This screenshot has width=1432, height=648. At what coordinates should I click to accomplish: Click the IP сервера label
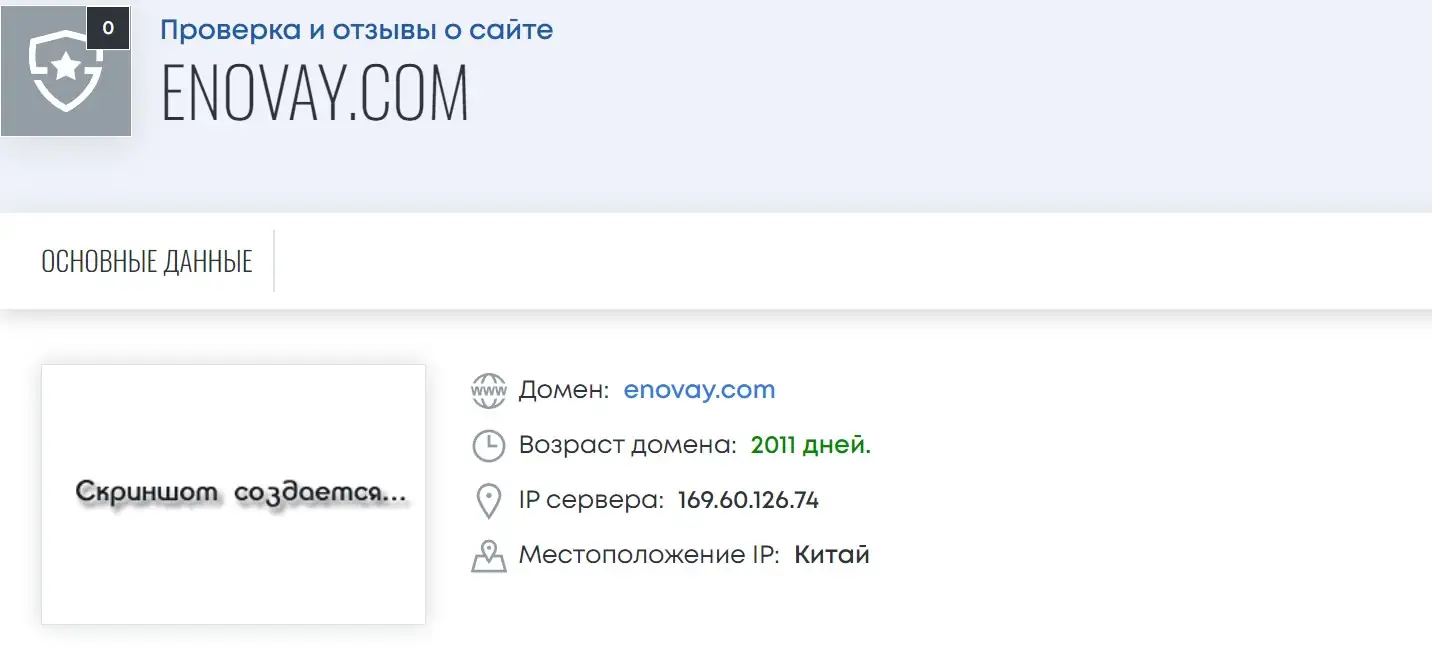[x=590, y=500]
